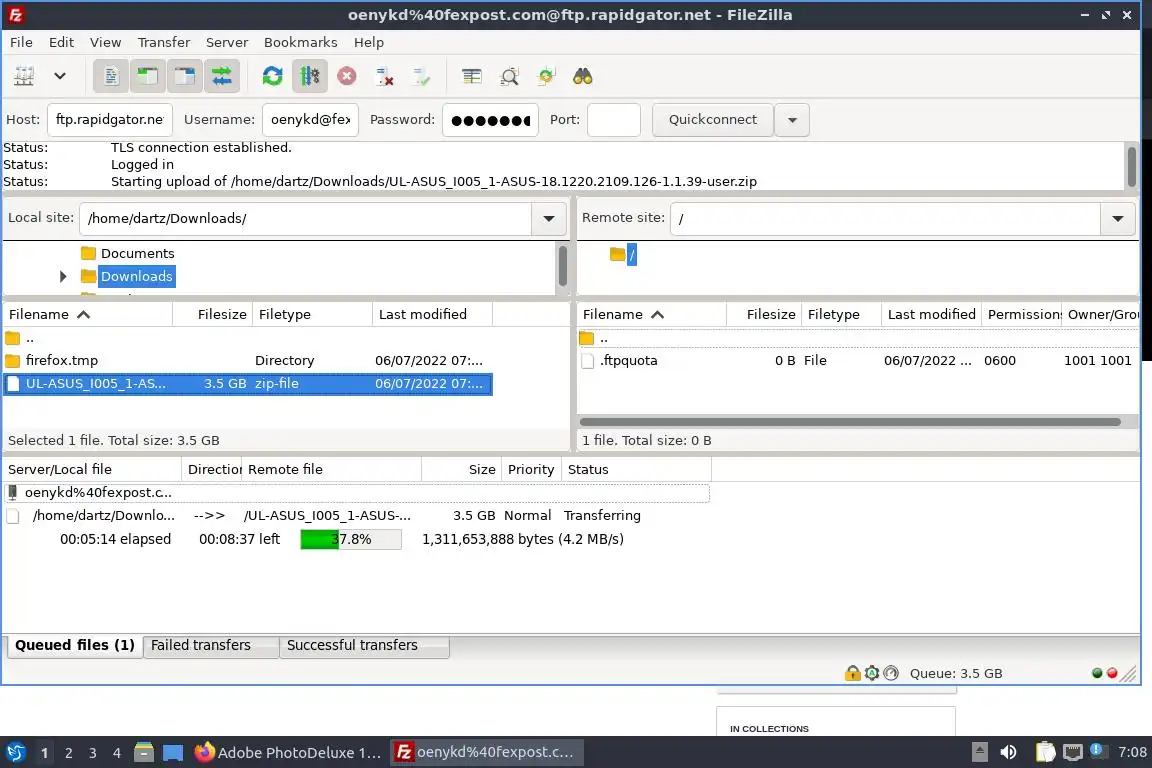Open speed limits gauge icon
This screenshot has width=1152, height=768.
(x=891, y=673)
